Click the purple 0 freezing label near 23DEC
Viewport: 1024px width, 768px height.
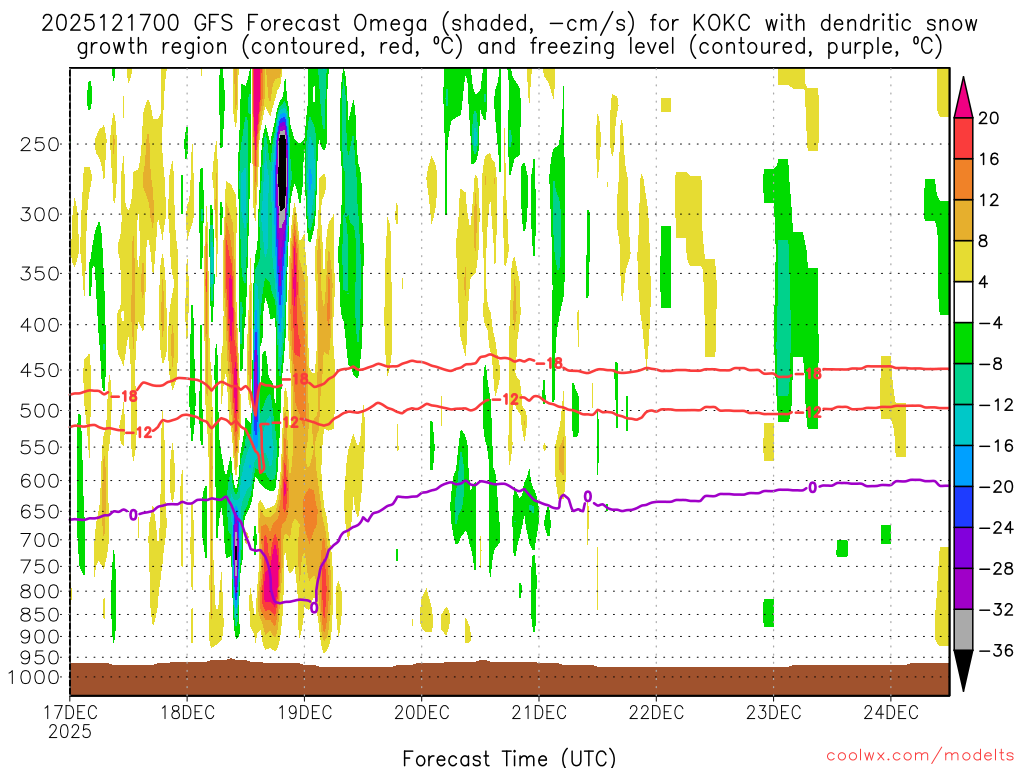click(812, 487)
